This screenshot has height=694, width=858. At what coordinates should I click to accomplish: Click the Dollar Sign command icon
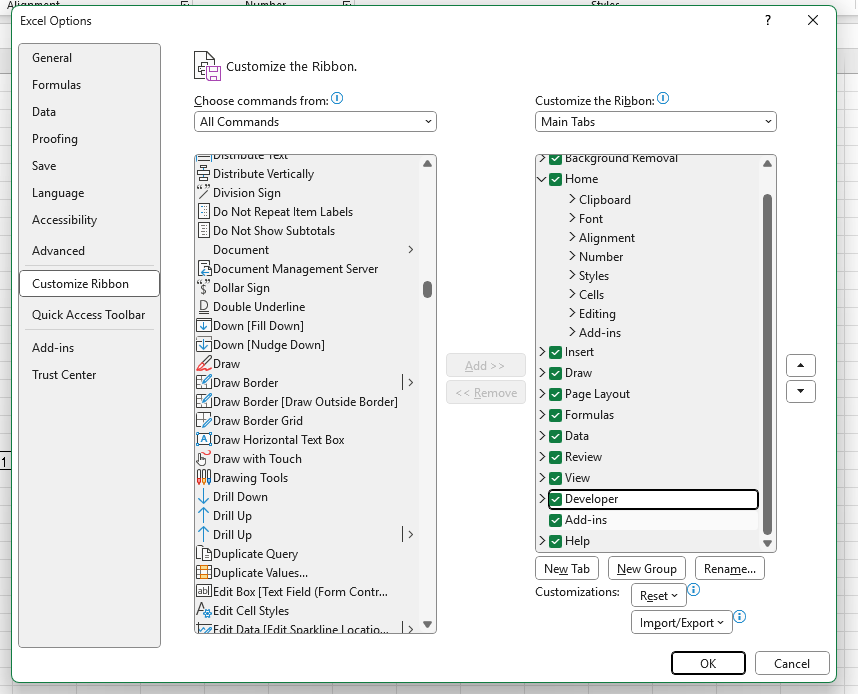click(x=204, y=288)
